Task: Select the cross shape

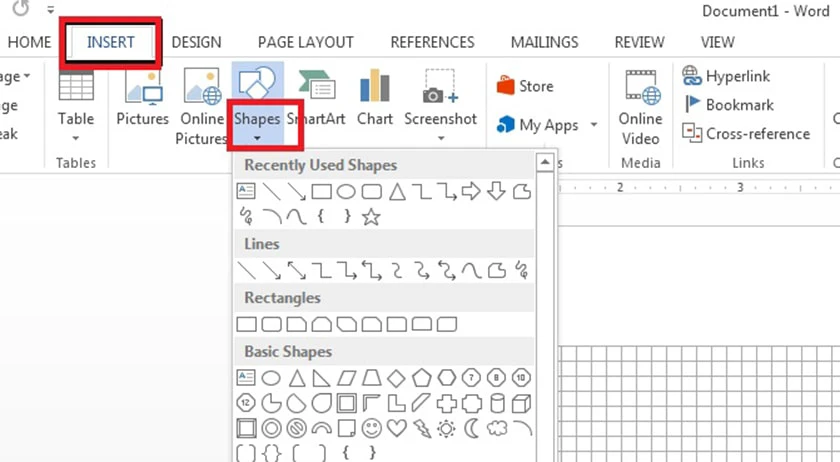Action: click(447, 404)
